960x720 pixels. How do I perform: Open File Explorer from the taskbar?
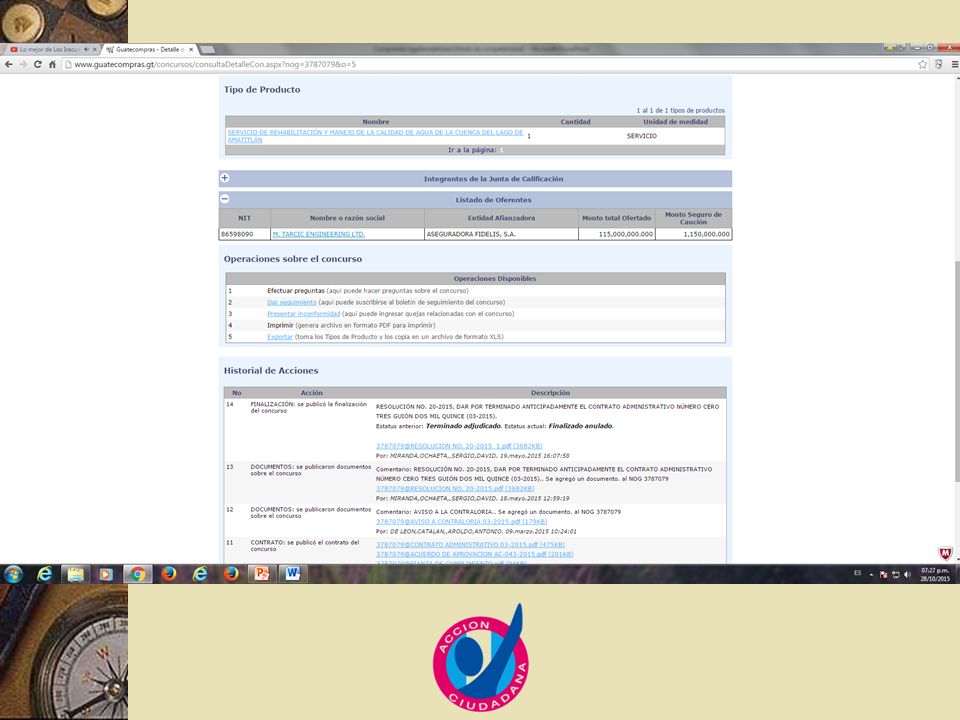(75, 574)
